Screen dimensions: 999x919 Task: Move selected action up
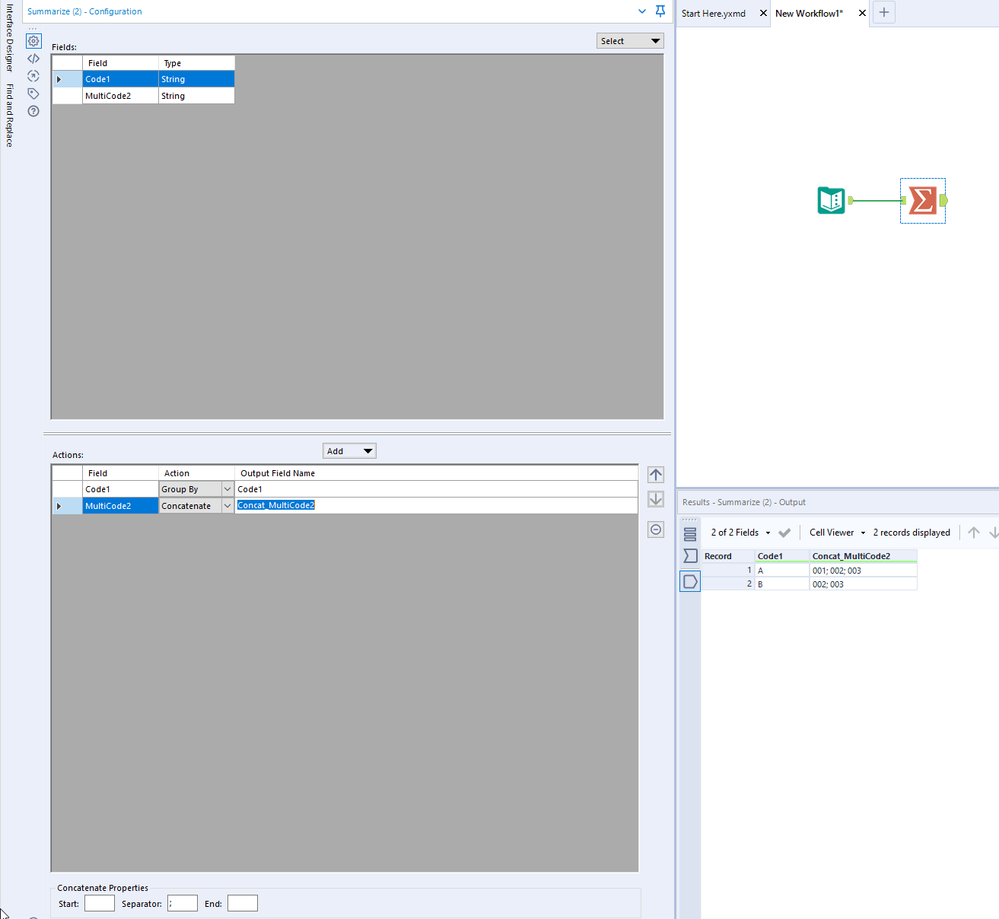coord(656,475)
